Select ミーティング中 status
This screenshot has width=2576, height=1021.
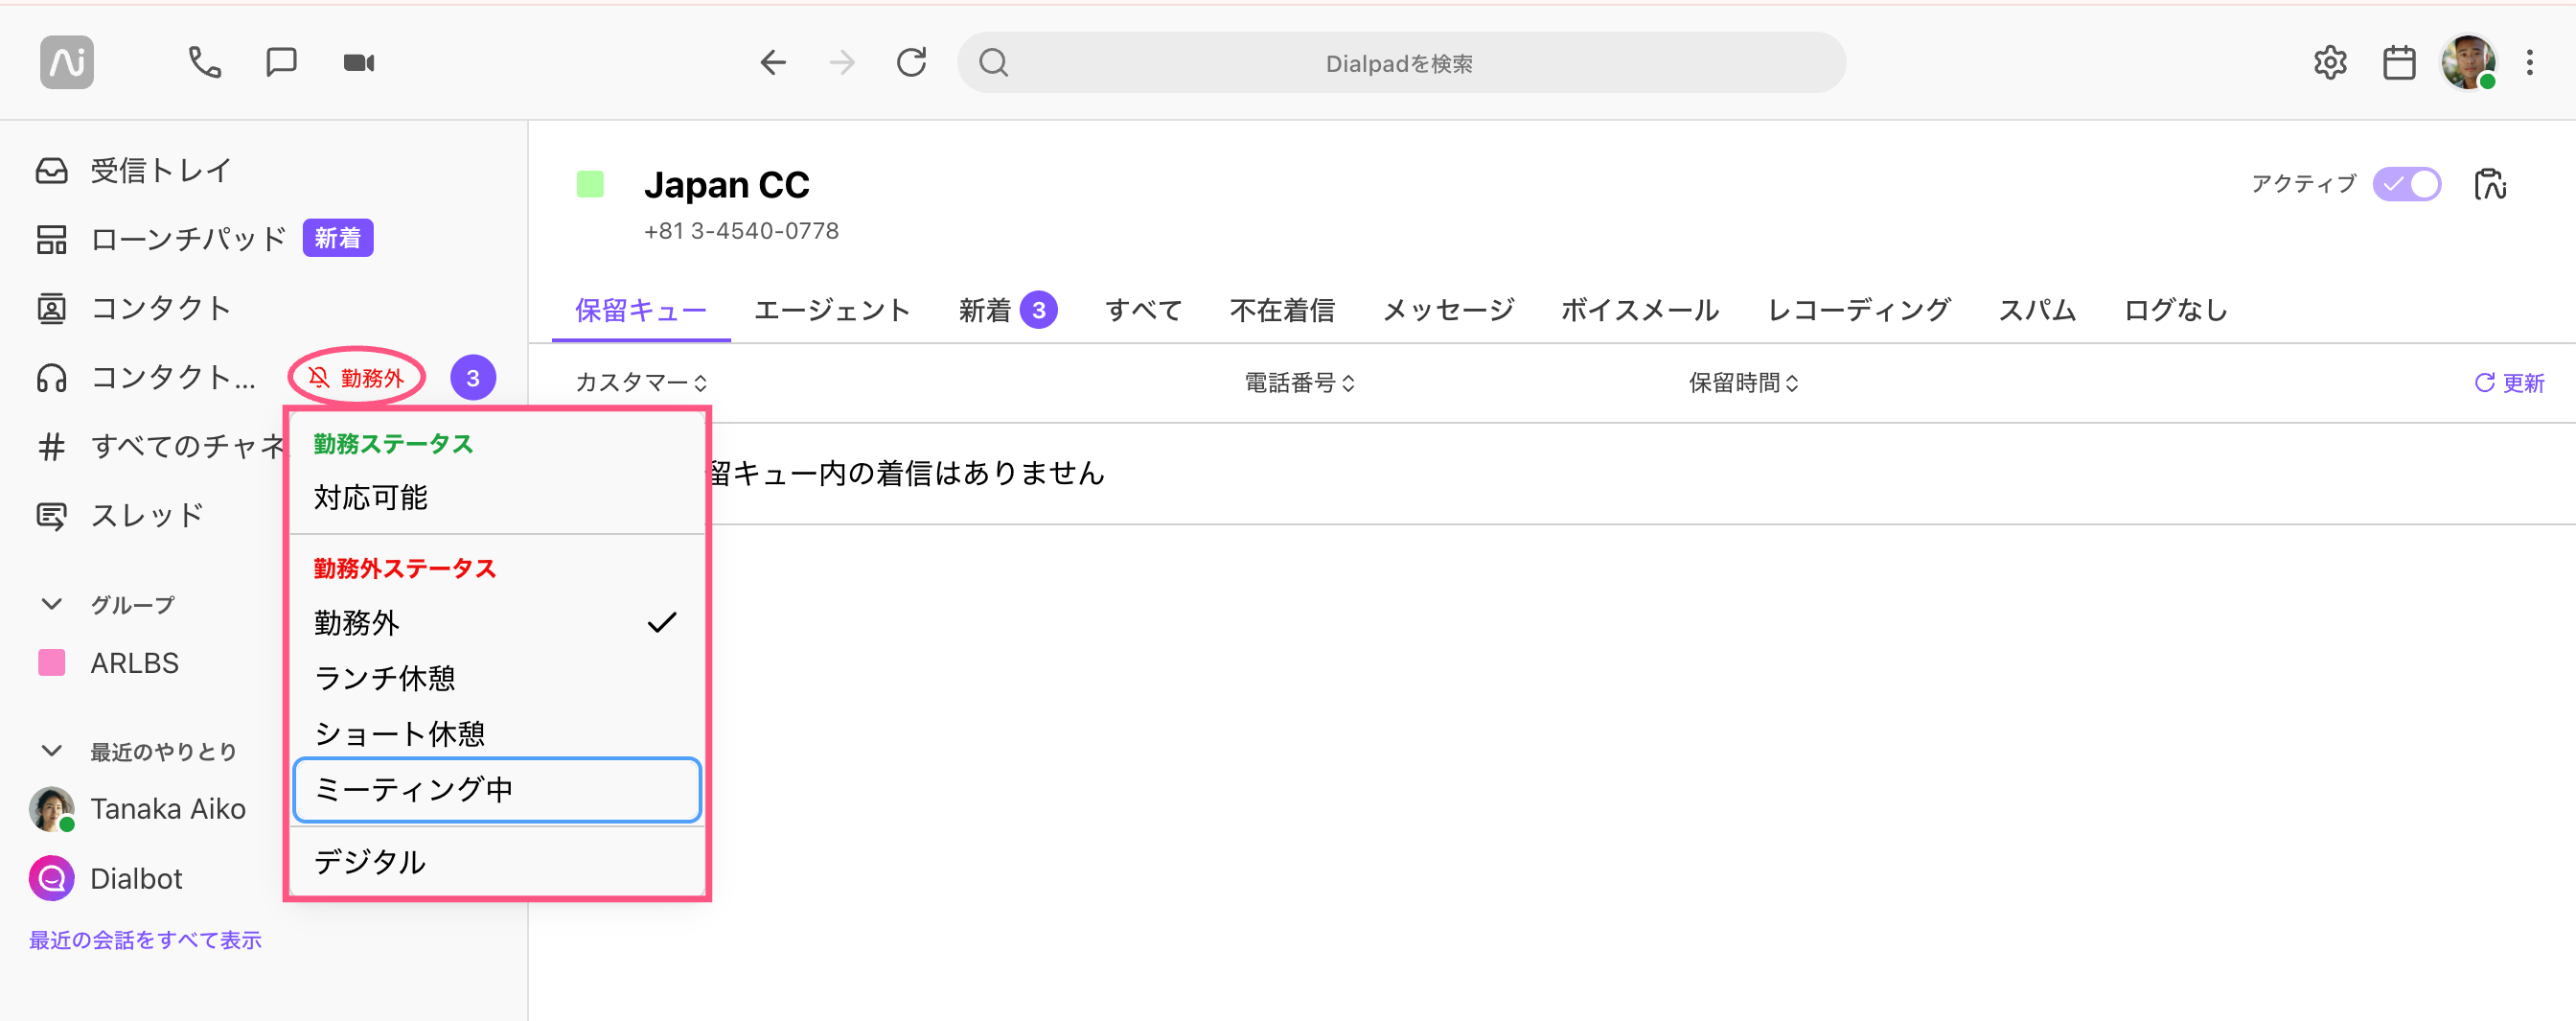497,790
